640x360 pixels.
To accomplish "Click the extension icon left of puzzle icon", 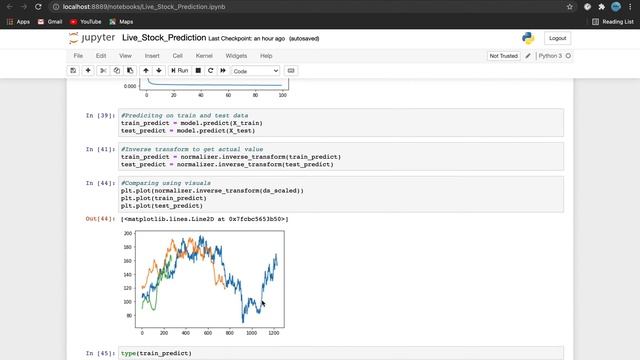I will (587, 7).
